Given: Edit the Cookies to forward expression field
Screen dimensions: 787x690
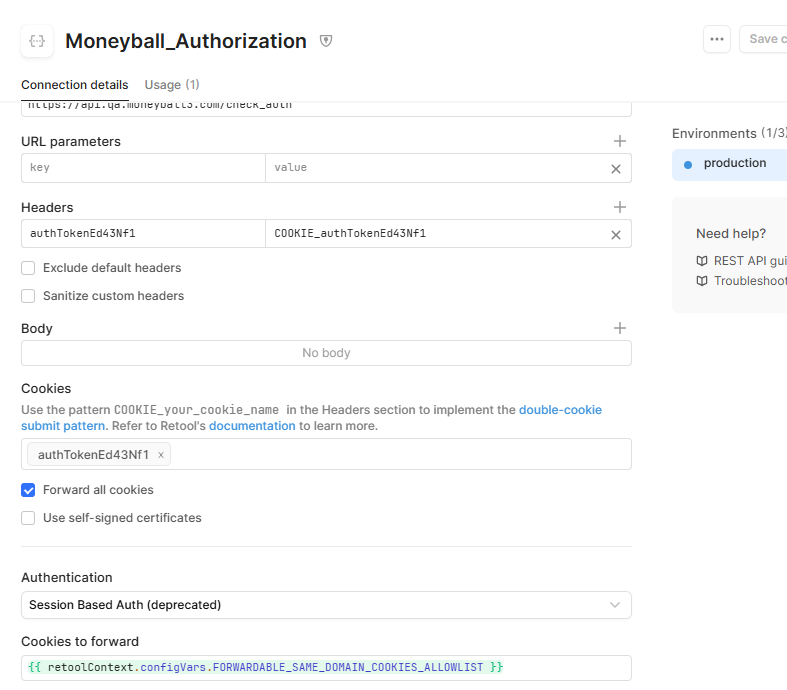Looking at the screenshot, I should click(x=326, y=667).
